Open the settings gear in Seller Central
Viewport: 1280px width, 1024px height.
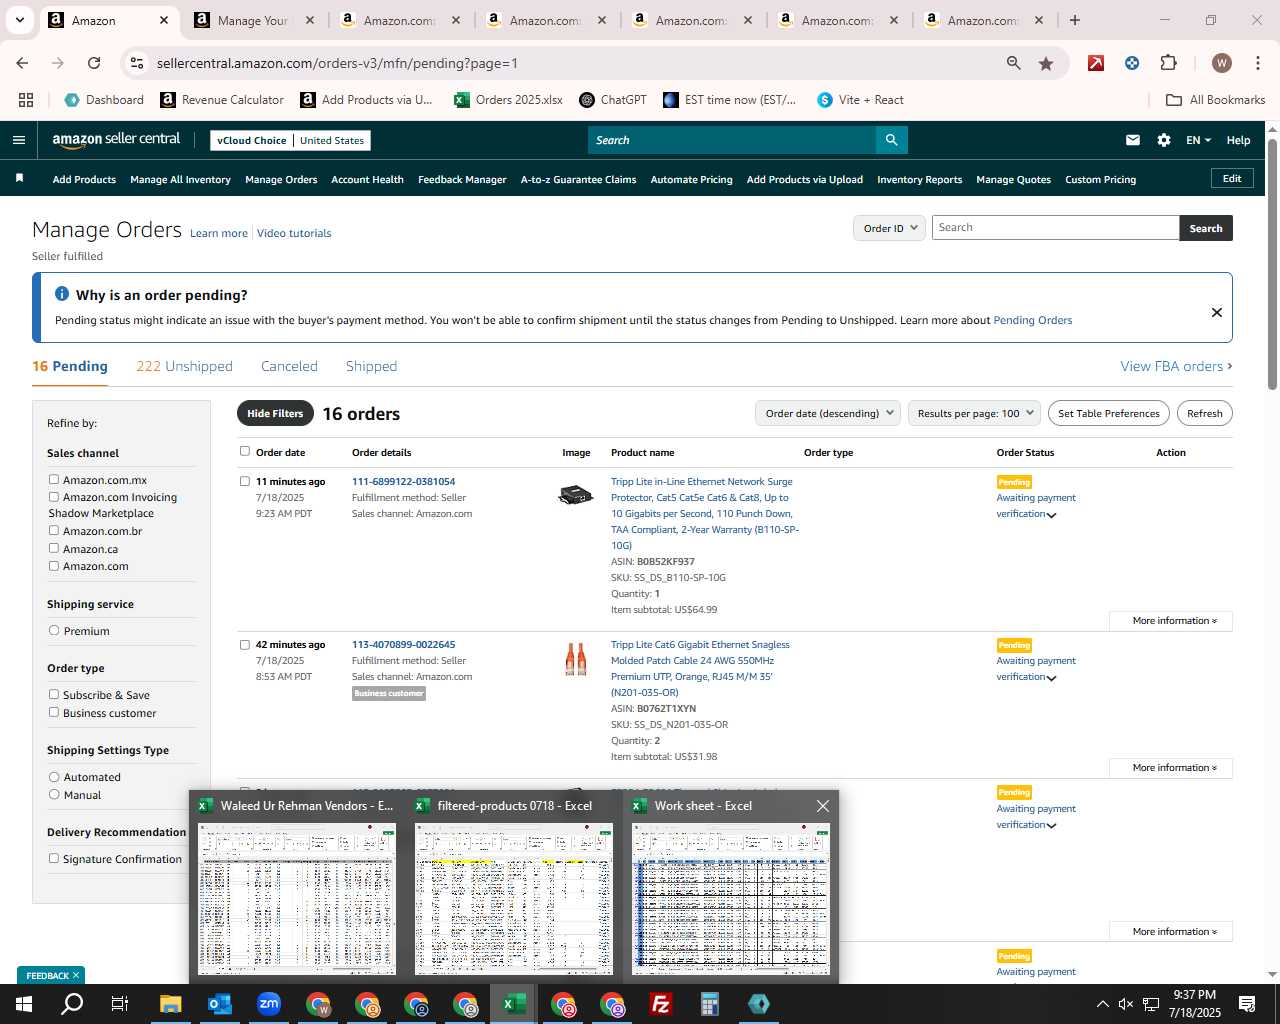pos(1164,140)
